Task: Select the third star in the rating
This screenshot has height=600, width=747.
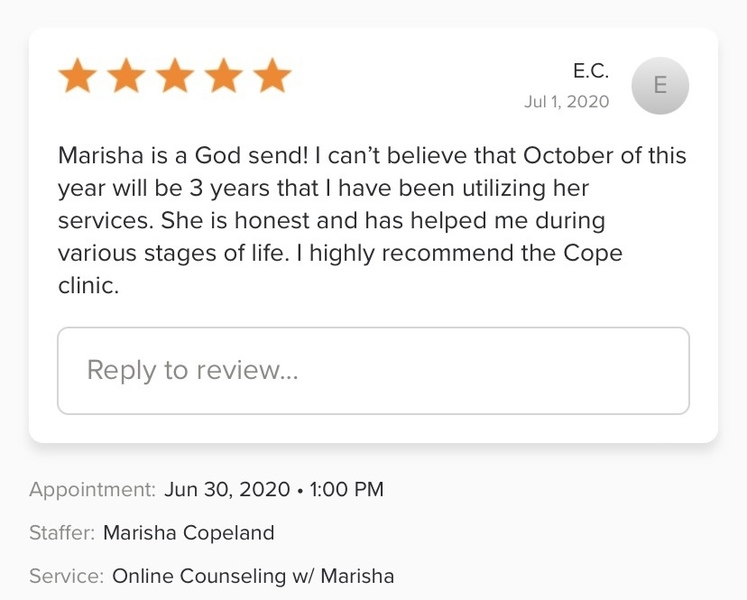Action: click(x=175, y=76)
